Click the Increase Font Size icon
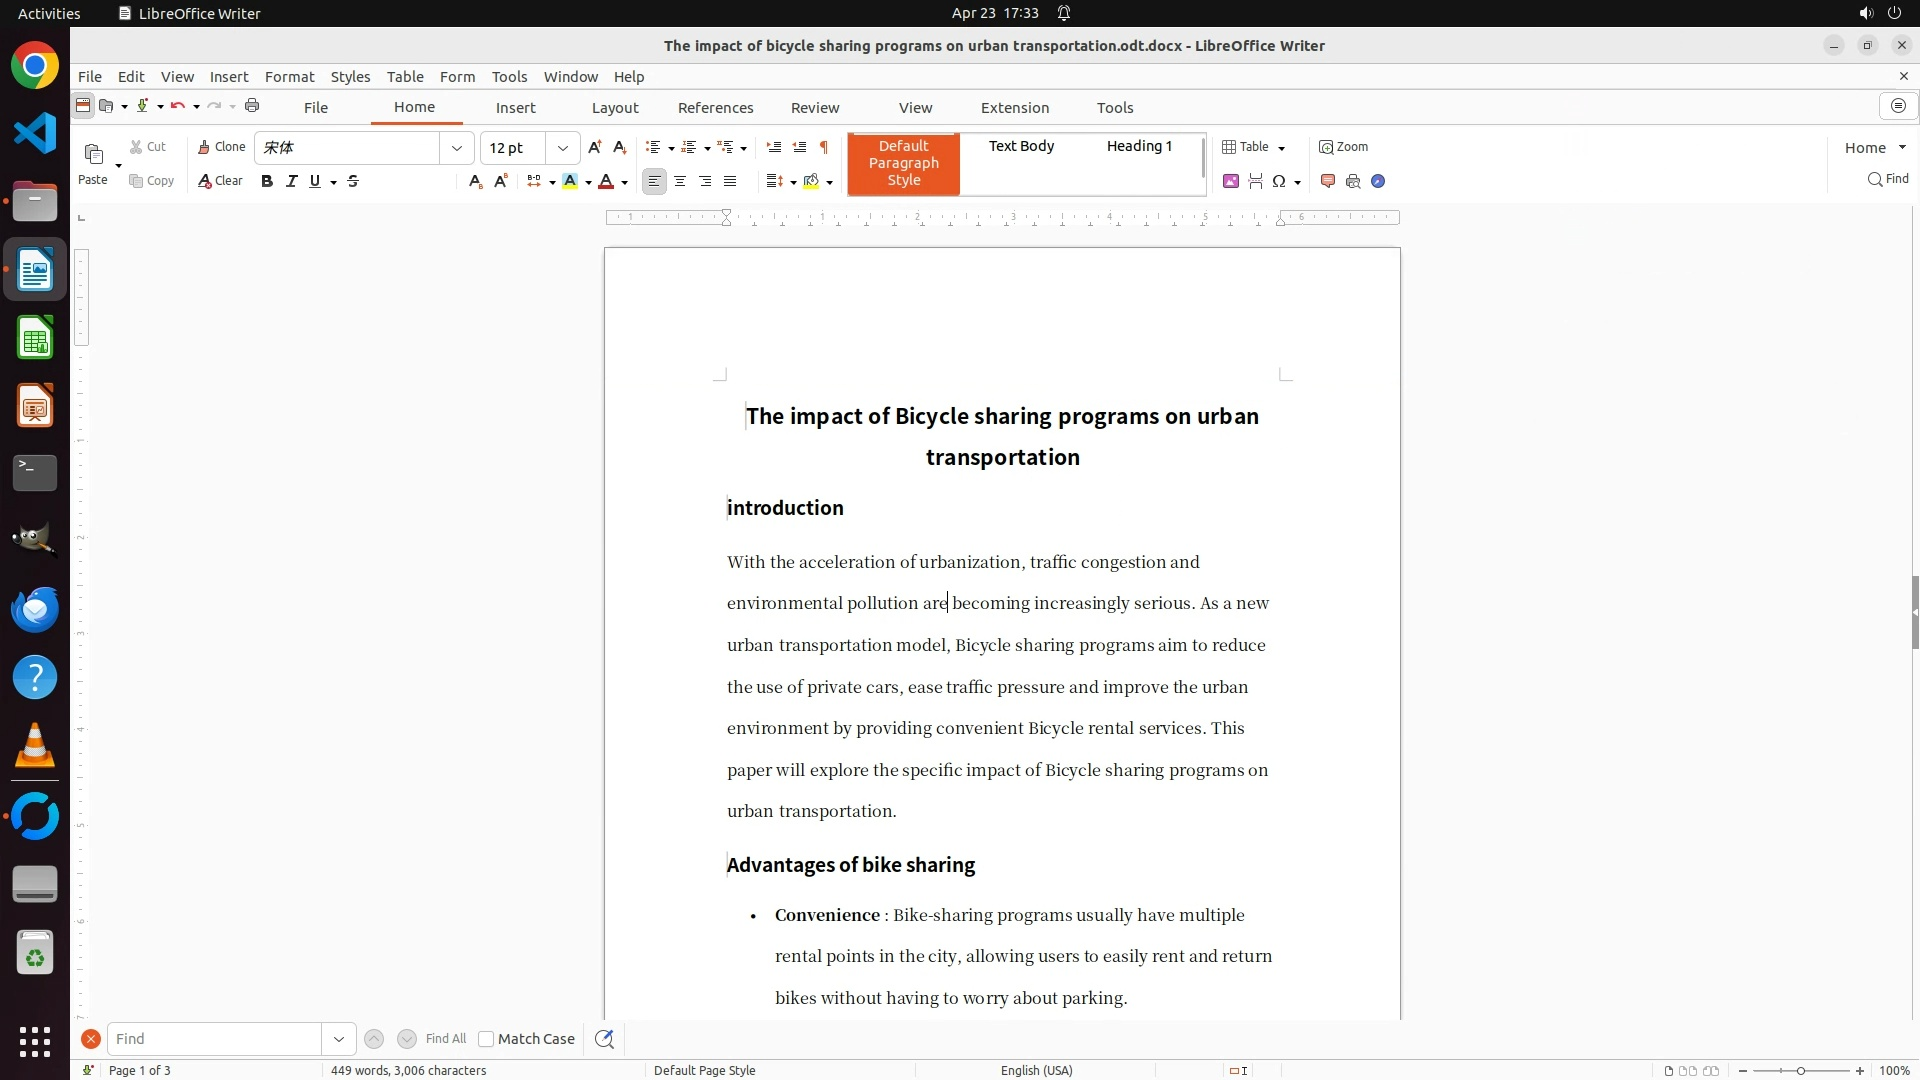This screenshot has width=1920, height=1080. 595,147
